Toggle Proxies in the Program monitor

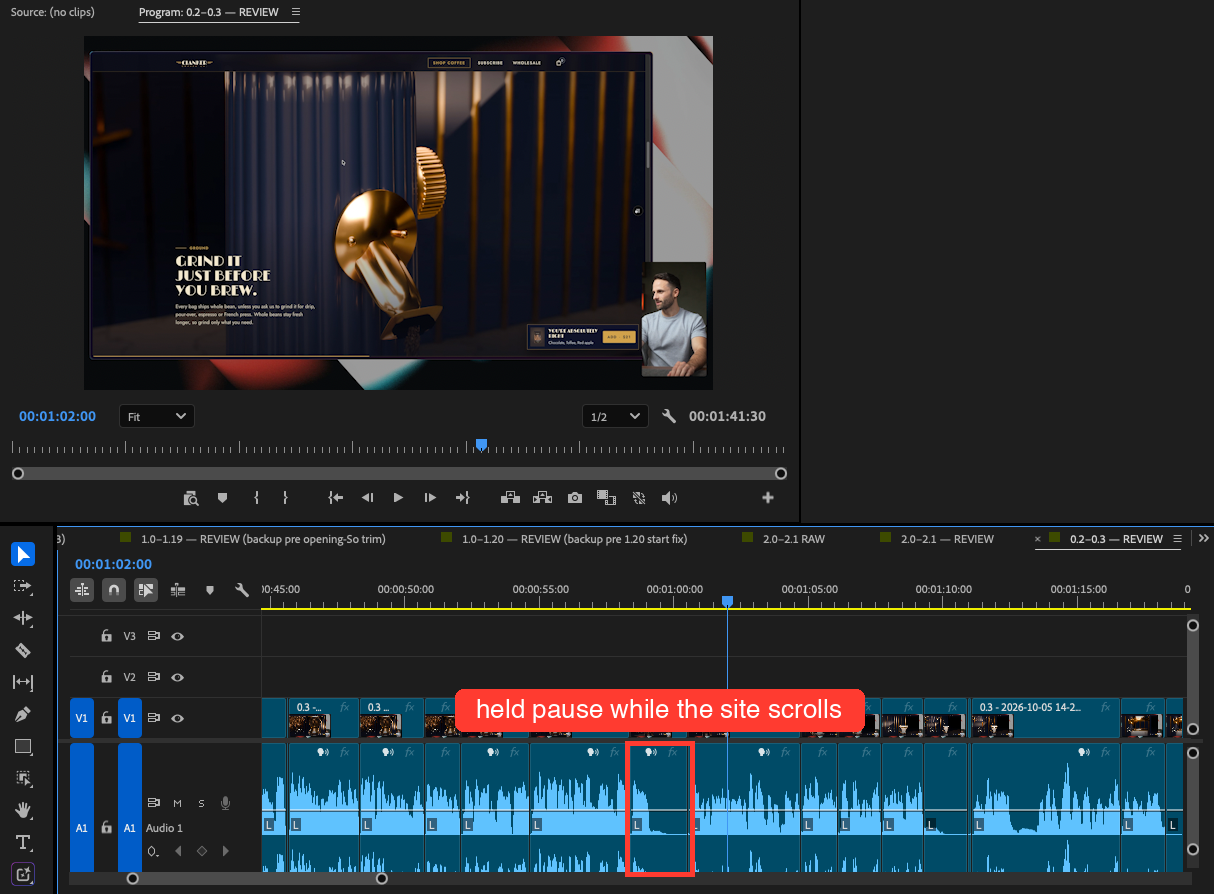coord(638,497)
